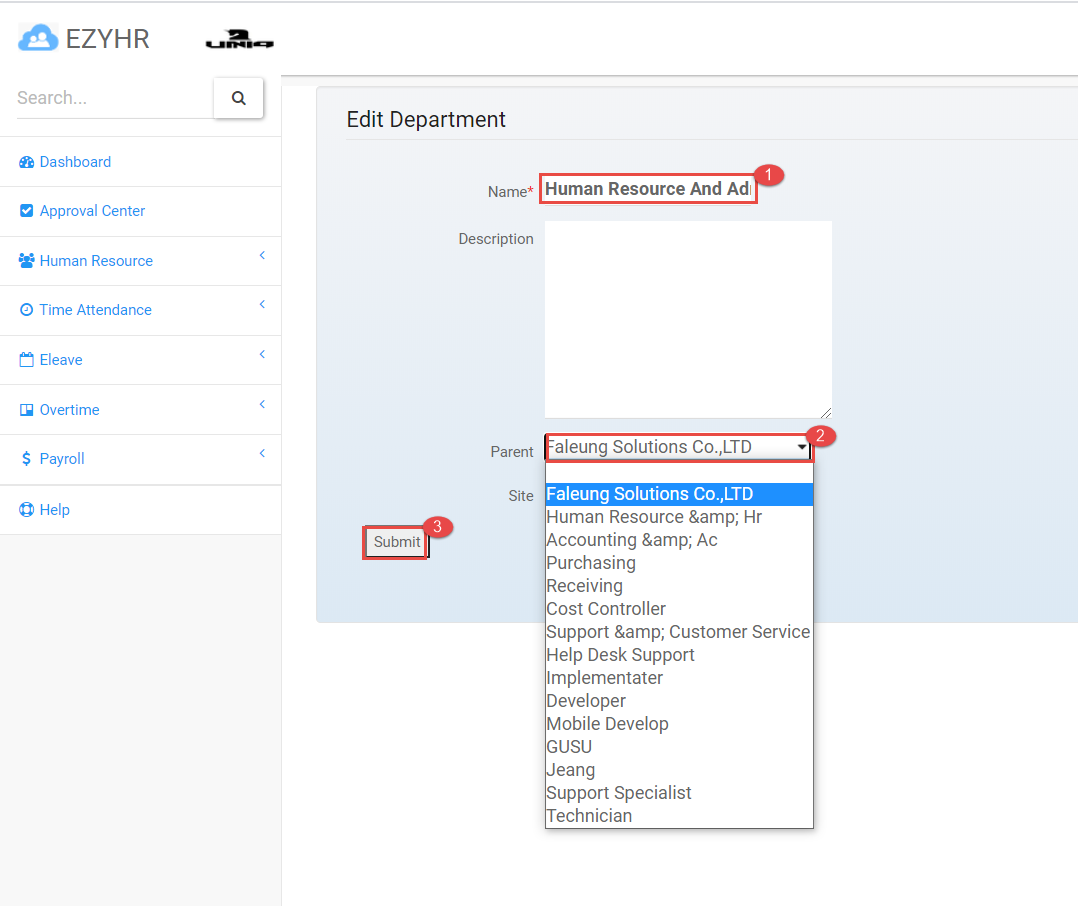1078x906 pixels.
Task: Click inside the Description text area
Action: pos(687,319)
